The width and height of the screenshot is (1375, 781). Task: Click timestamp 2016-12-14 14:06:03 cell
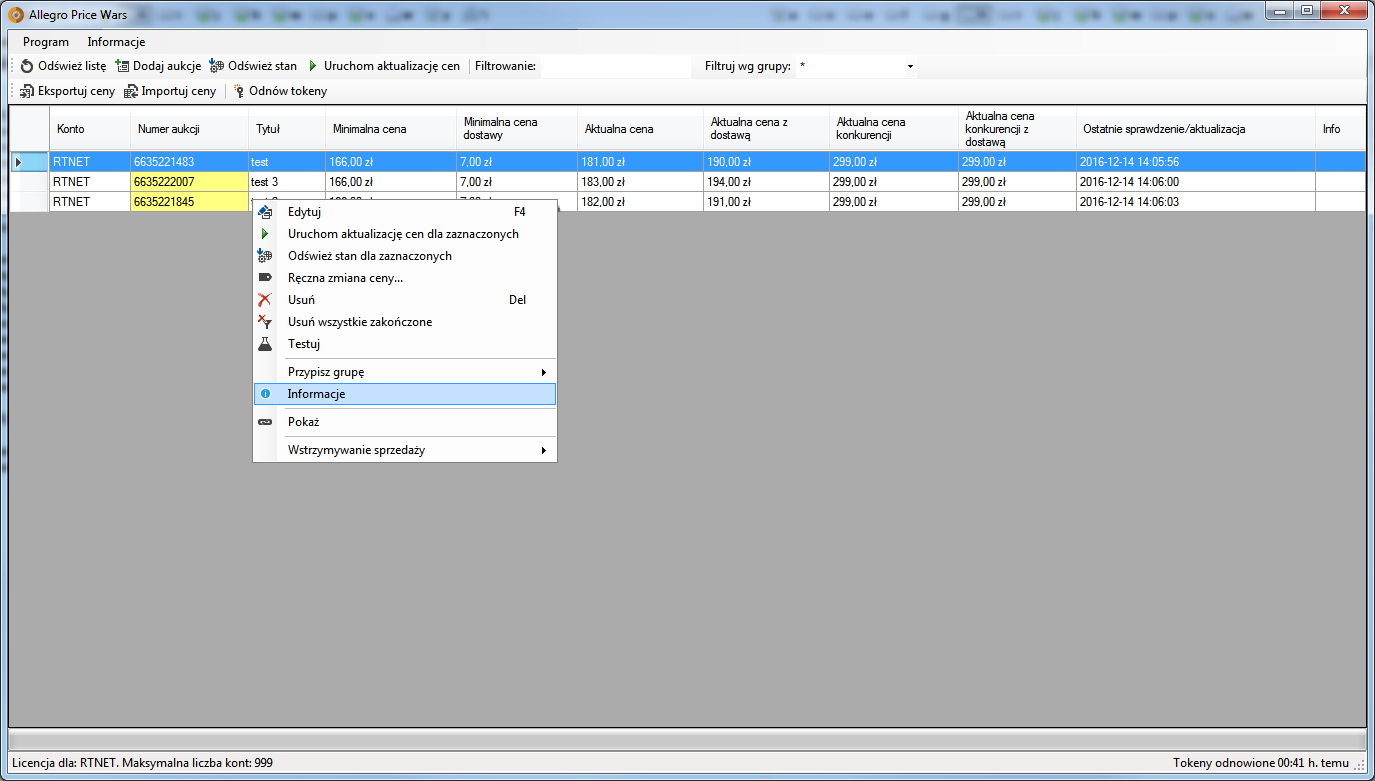click(1196, 202)
